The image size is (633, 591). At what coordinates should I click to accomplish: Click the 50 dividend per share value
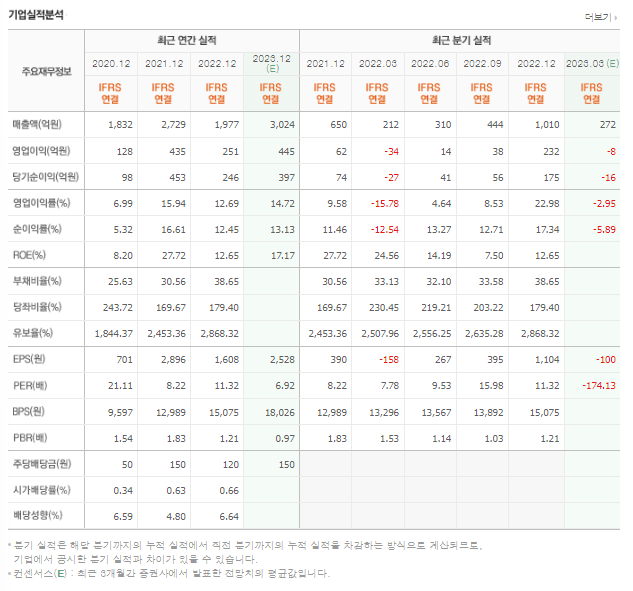click(x=128, y=465)
